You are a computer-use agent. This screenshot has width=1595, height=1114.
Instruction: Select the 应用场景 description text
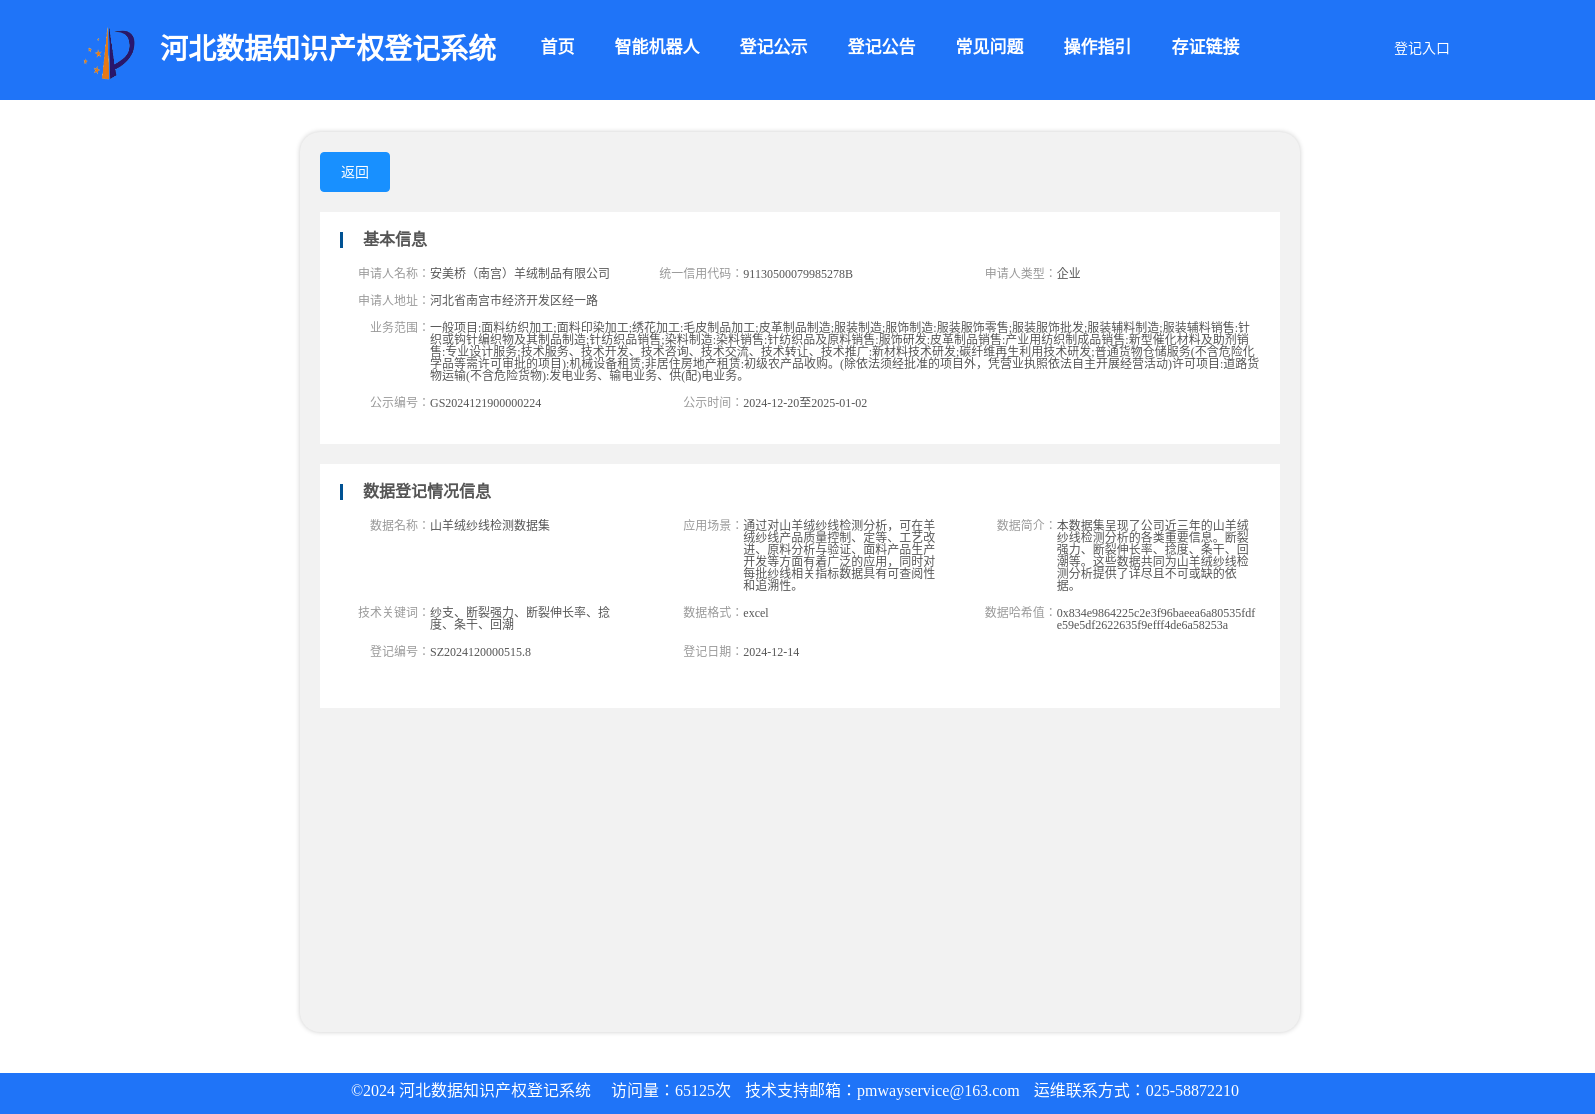click(840, 555)
